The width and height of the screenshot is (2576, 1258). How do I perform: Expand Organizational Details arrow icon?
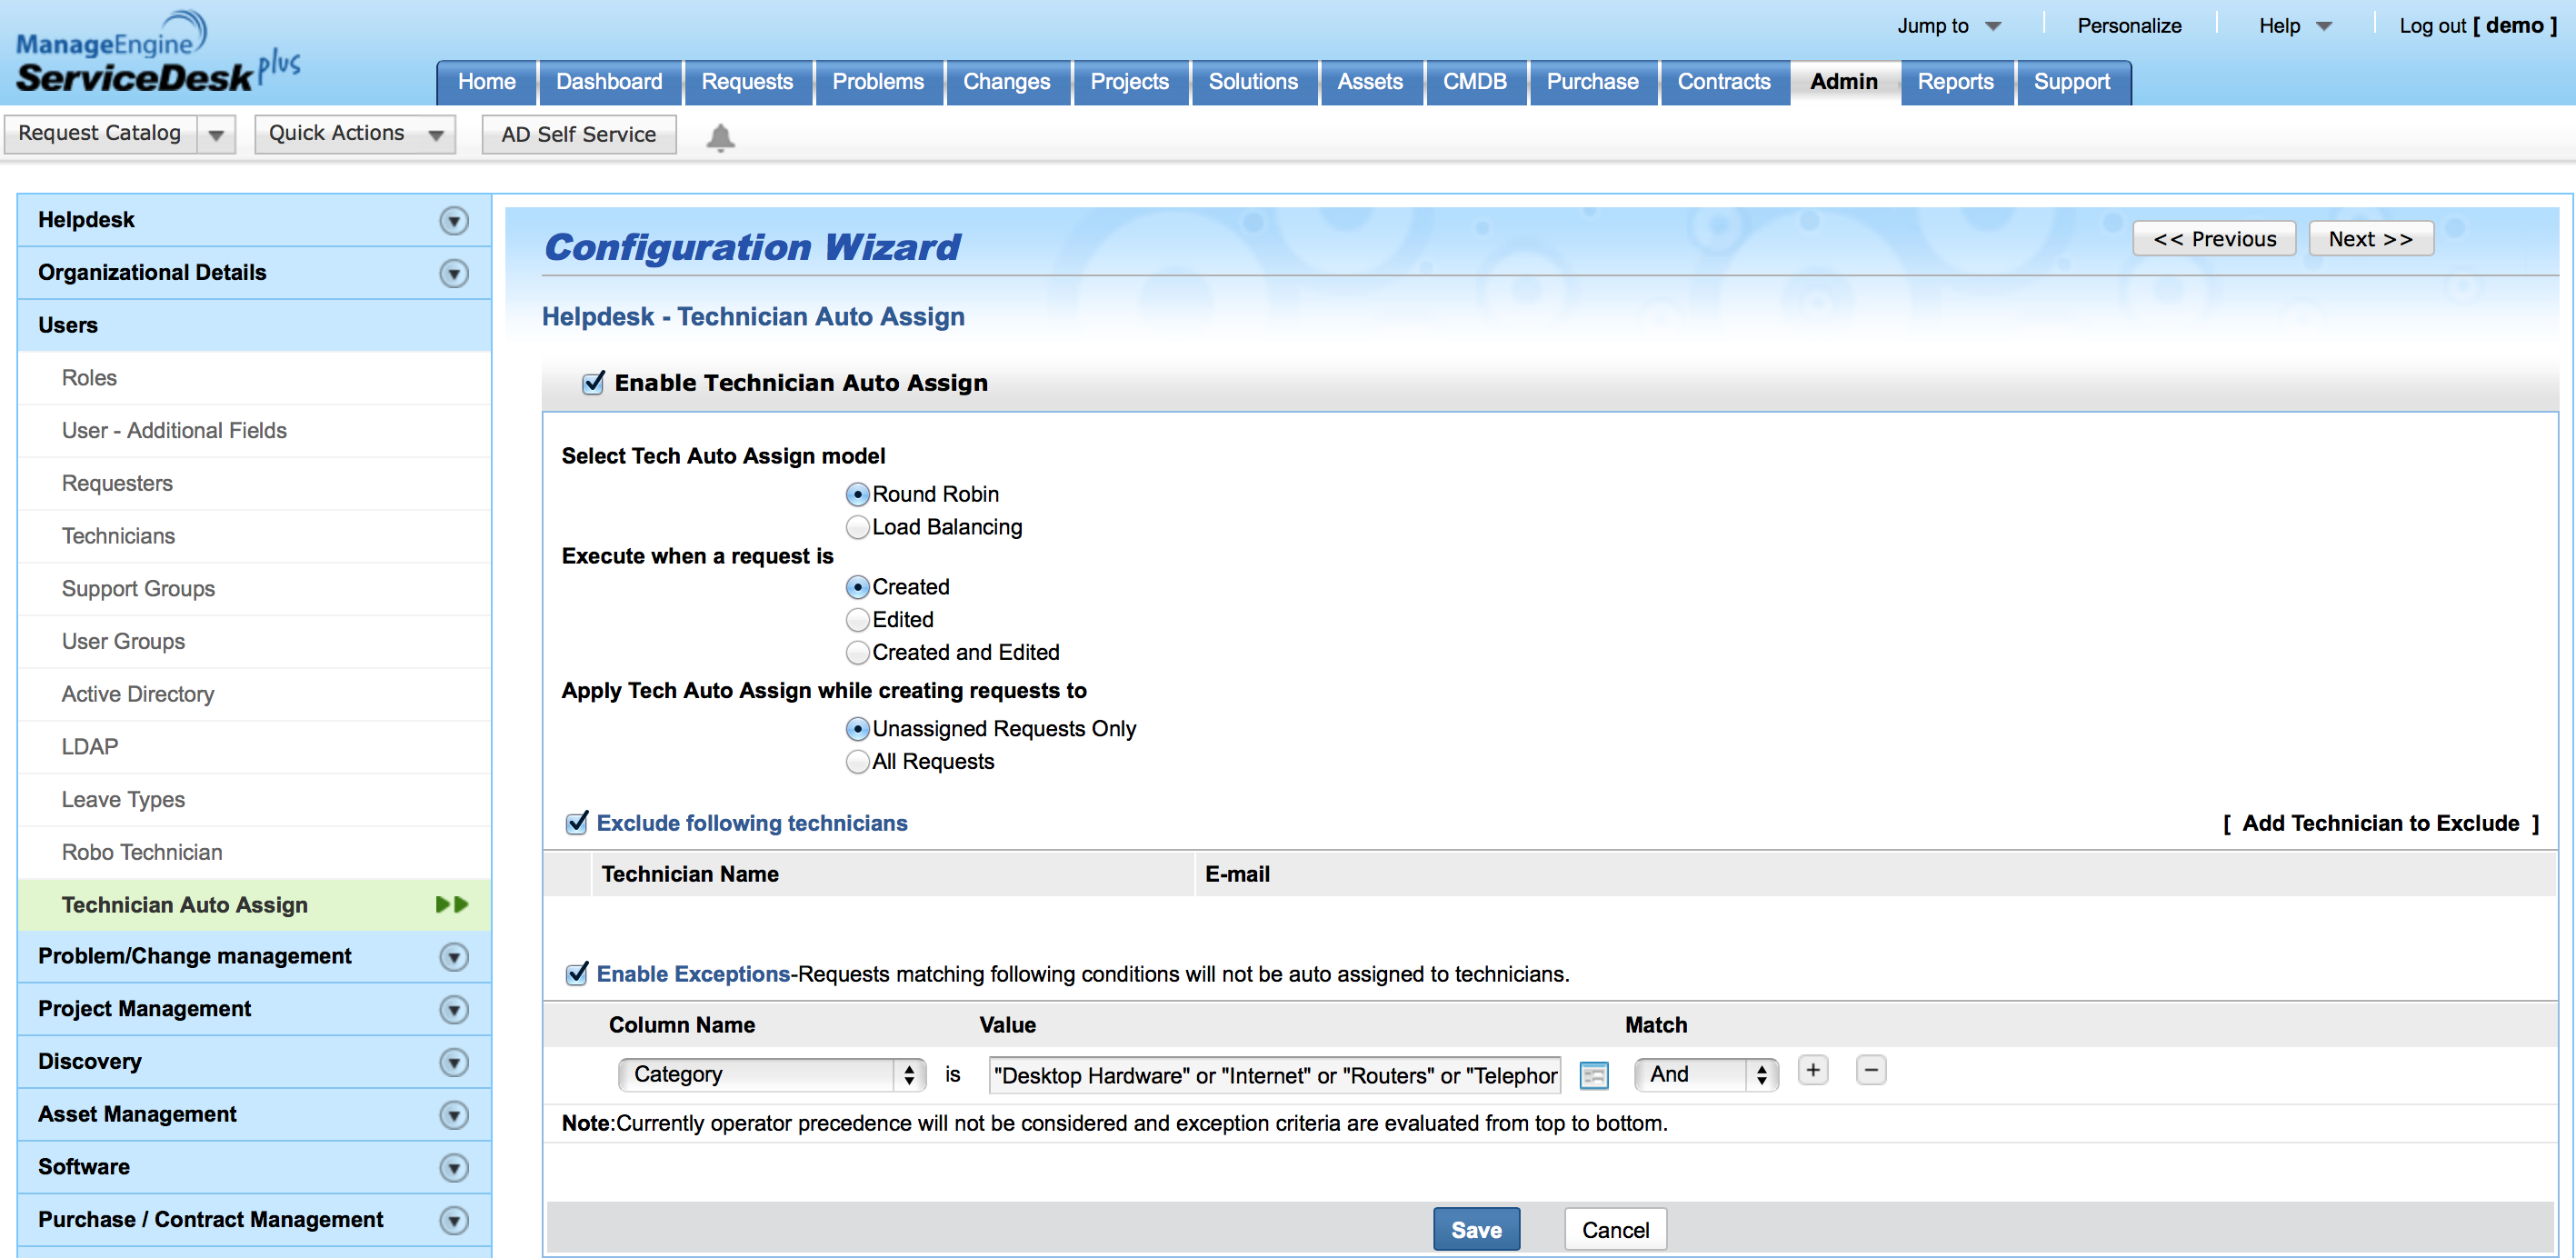454,273
